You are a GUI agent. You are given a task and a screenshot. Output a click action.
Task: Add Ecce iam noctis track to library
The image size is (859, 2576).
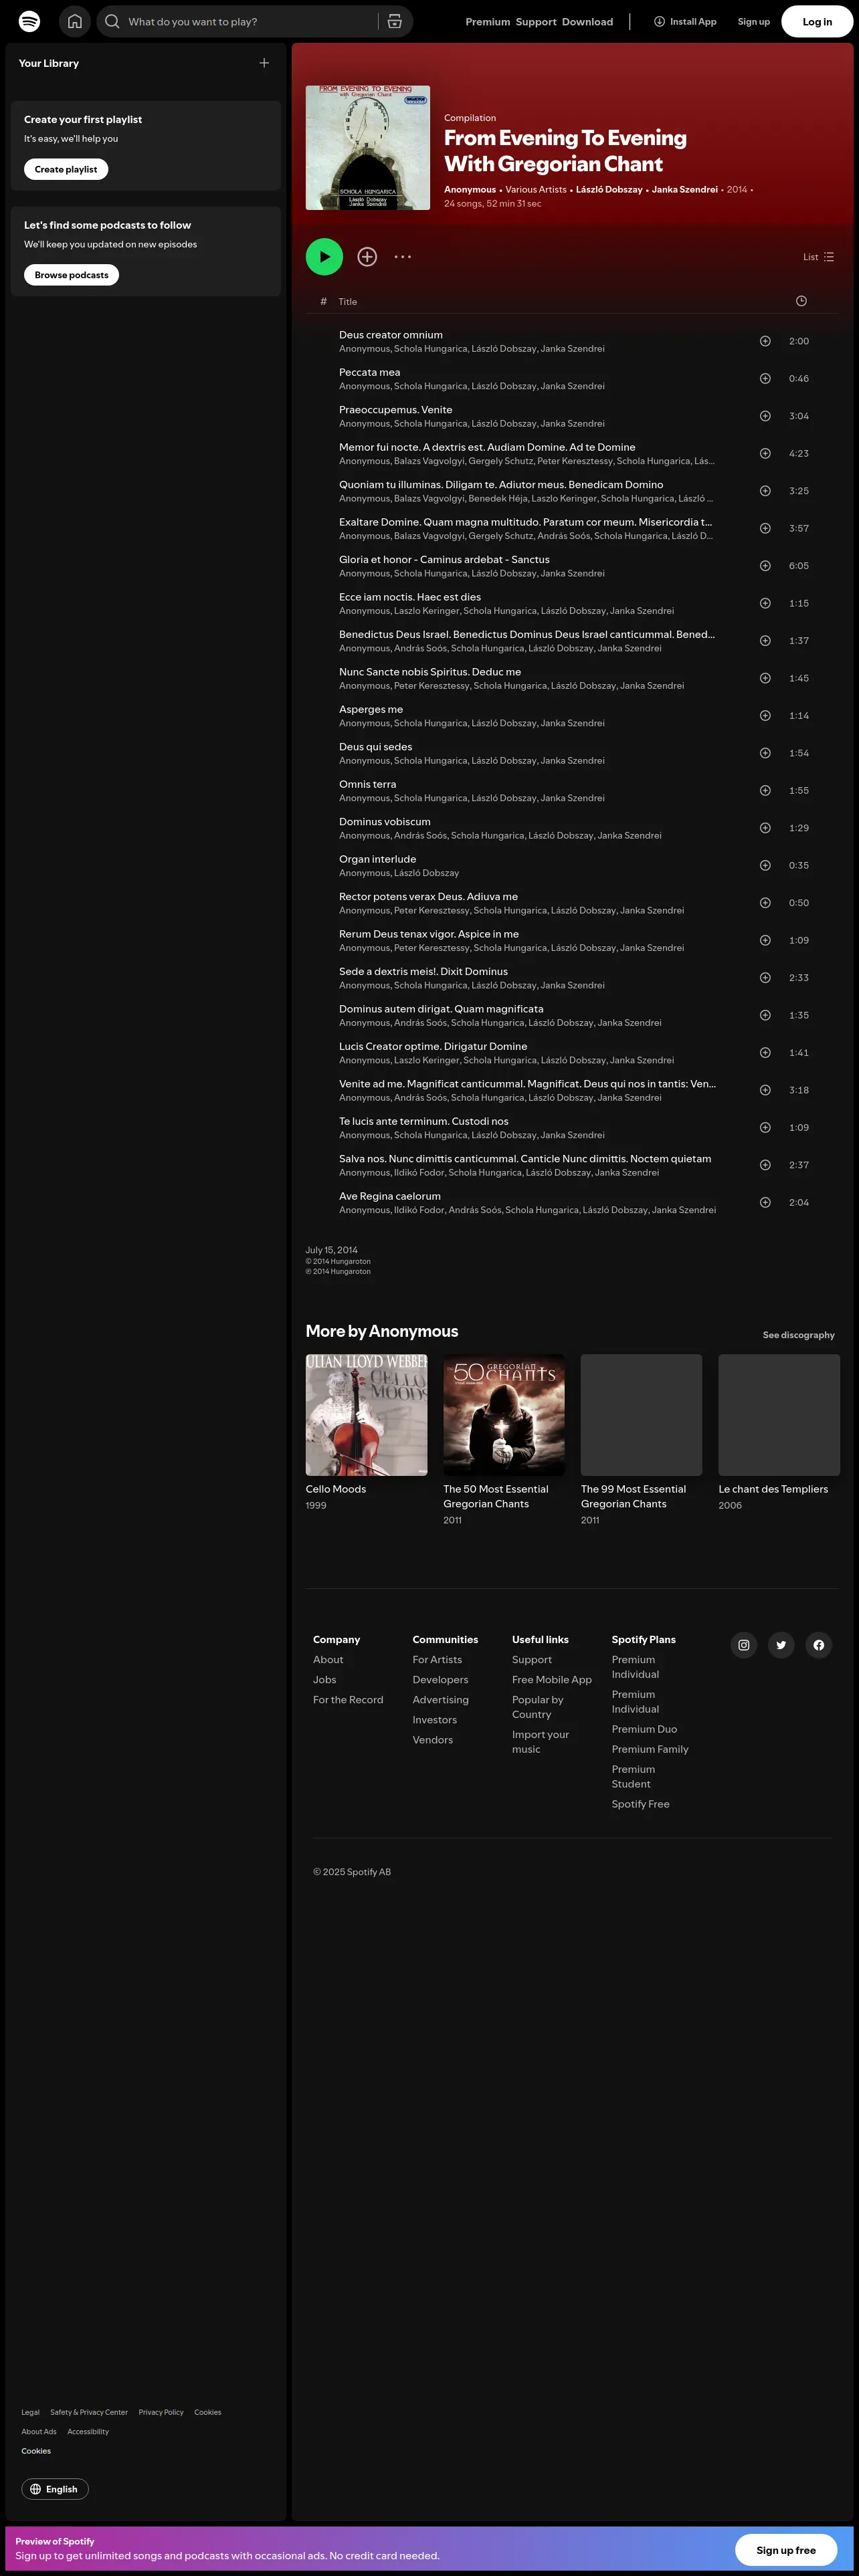[x=765, y=603]
